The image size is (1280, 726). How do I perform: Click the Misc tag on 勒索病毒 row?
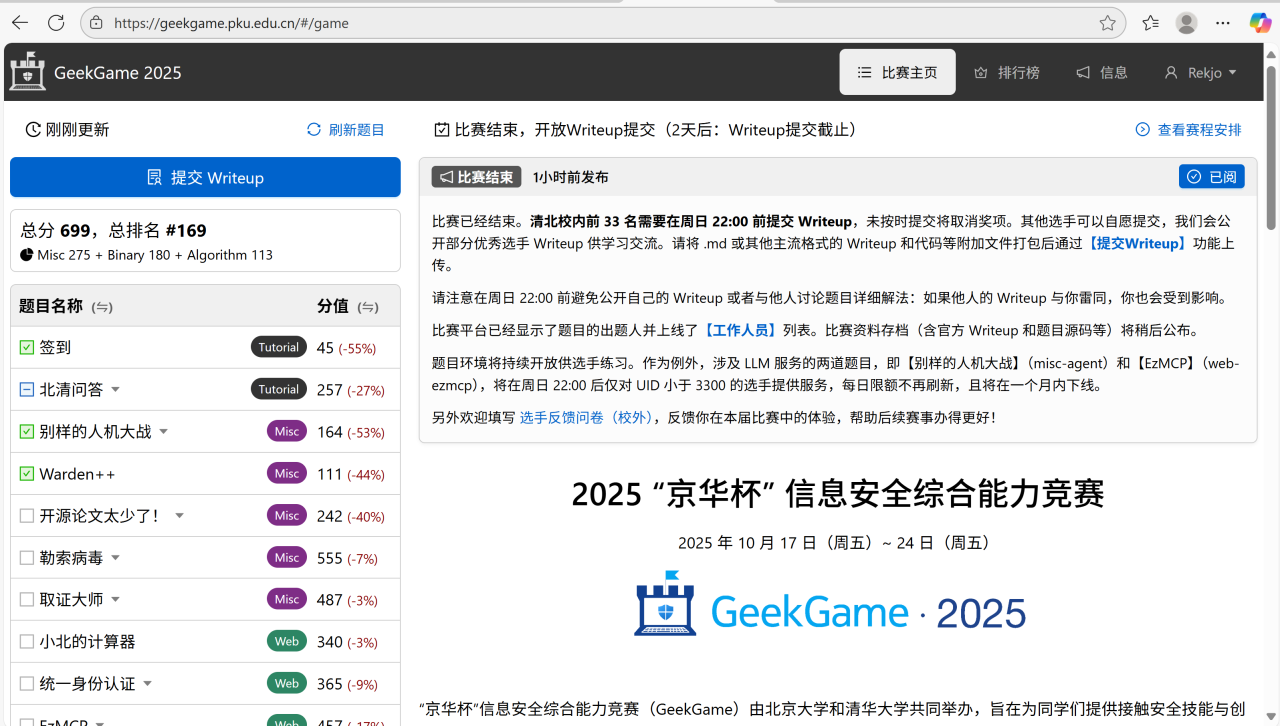point(287,557)
